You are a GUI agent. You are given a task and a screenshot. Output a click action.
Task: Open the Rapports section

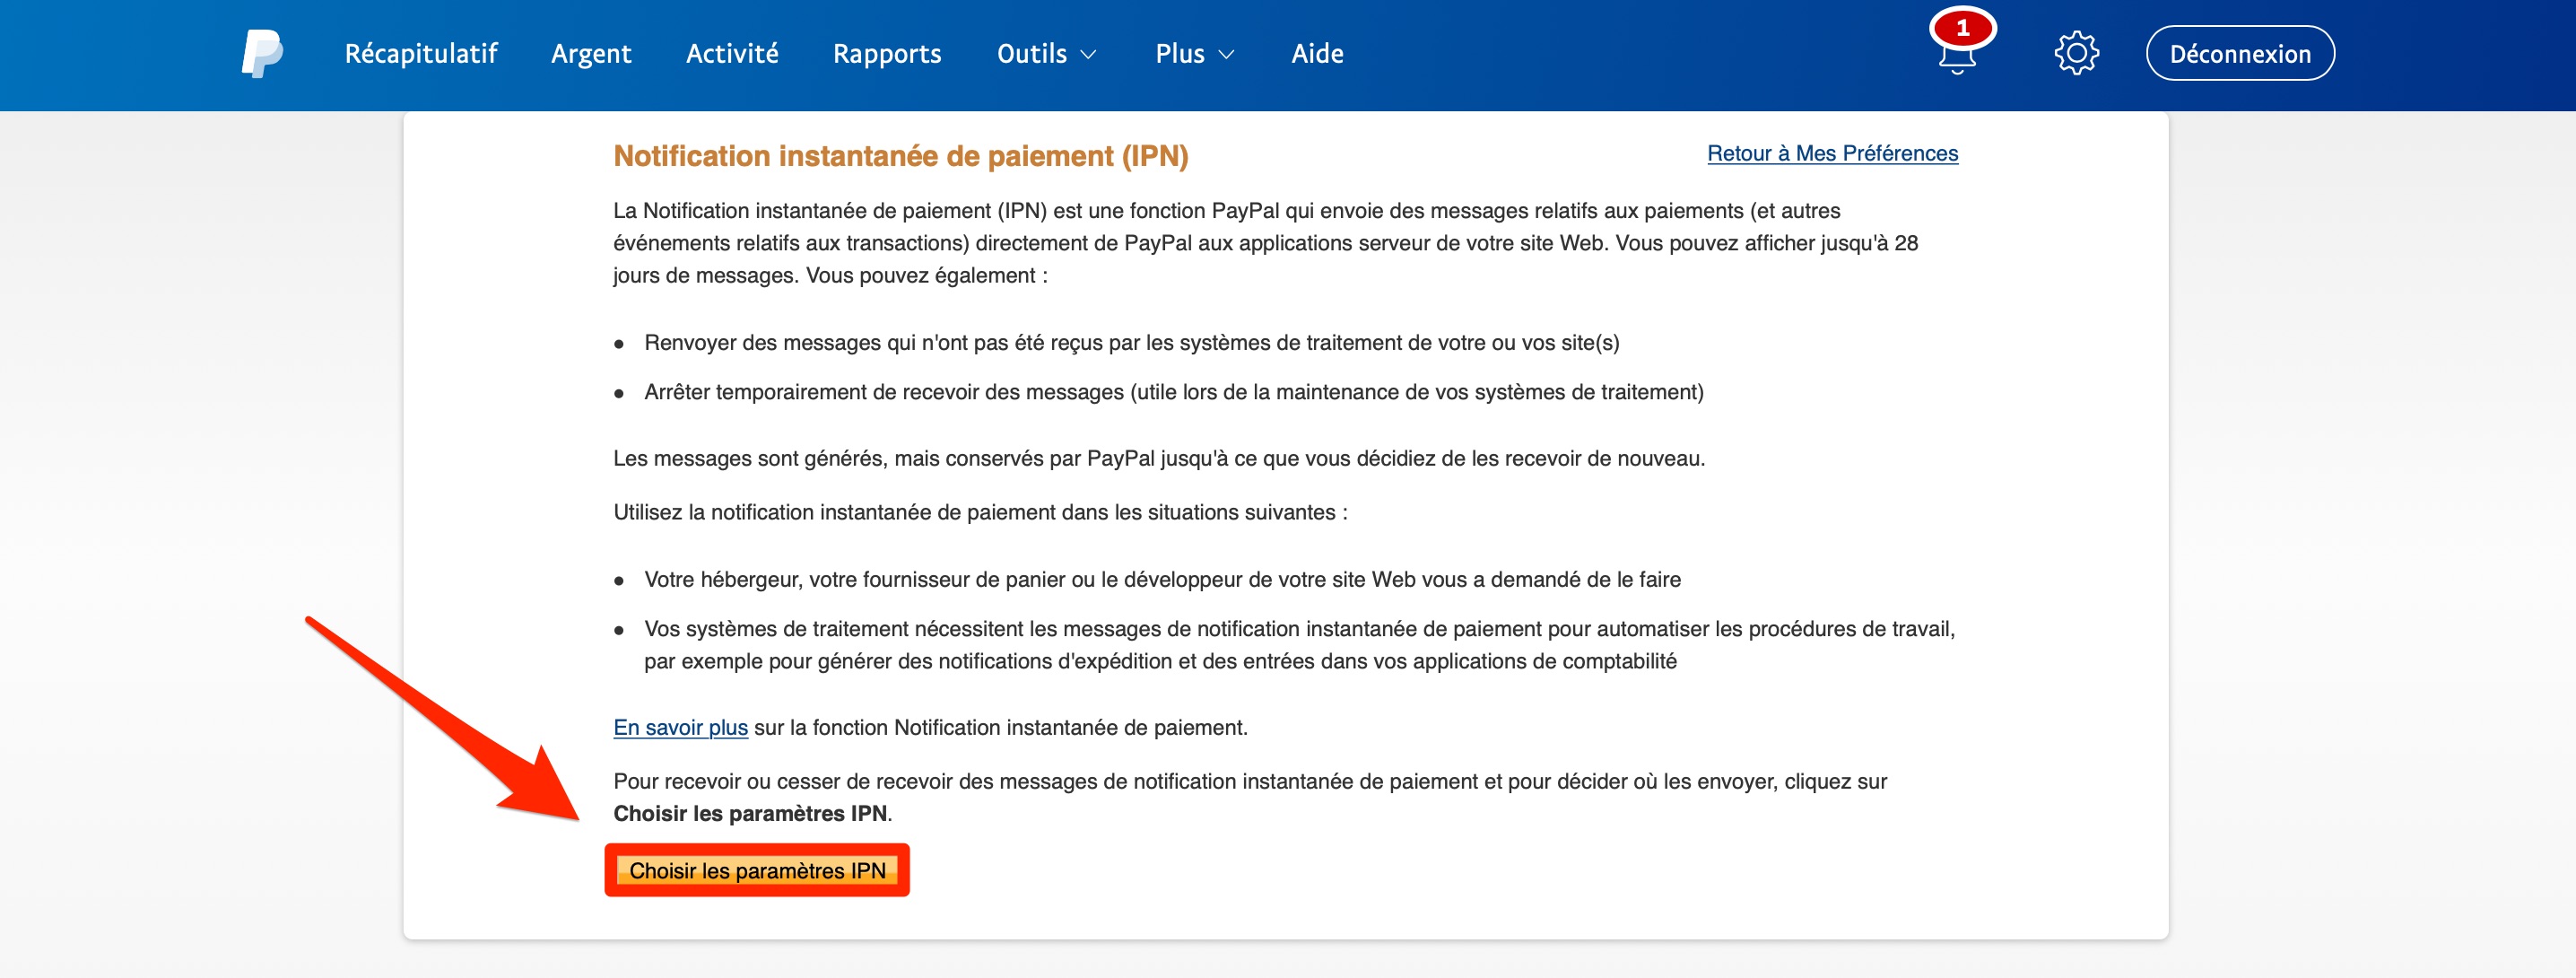(x=887, y=54)
